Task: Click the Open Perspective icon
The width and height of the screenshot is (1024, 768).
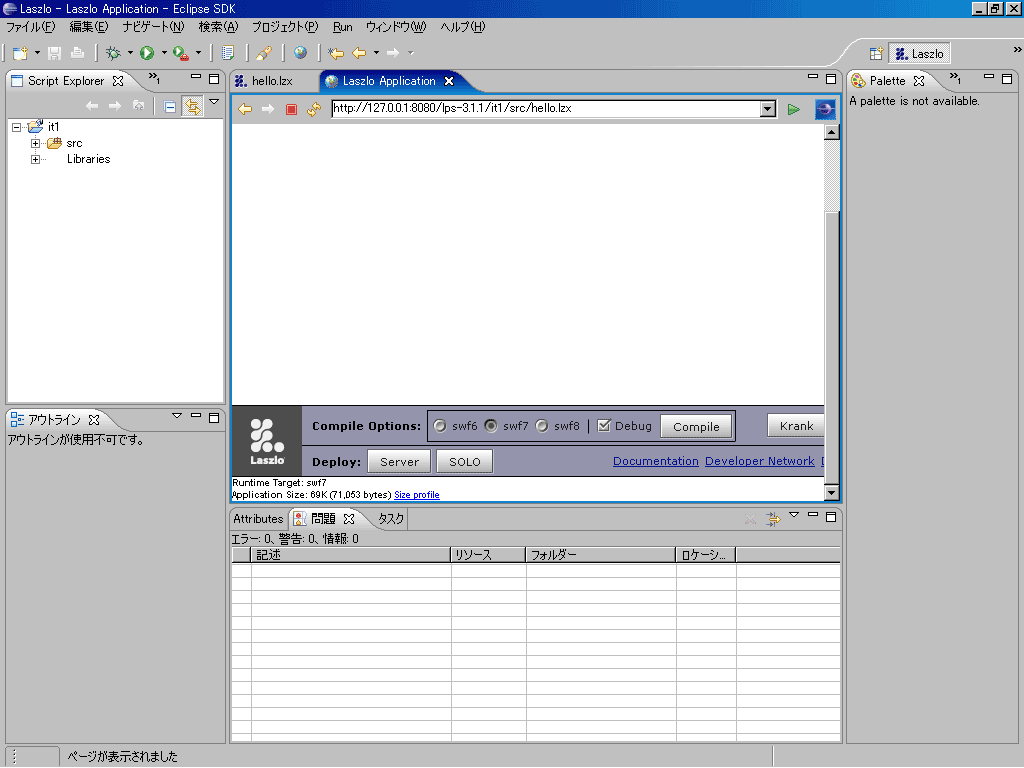Action: click(x=876, y=54)
